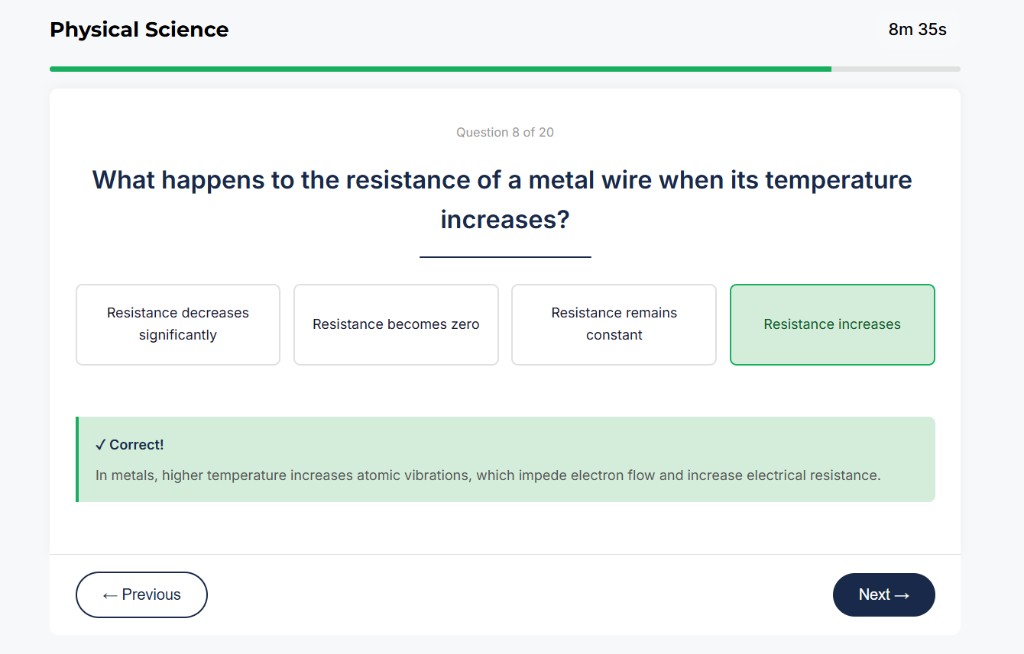Click the "Physical Science" quiz title
The height and width of the screenshot is (654, 1024).
(139, 30)
